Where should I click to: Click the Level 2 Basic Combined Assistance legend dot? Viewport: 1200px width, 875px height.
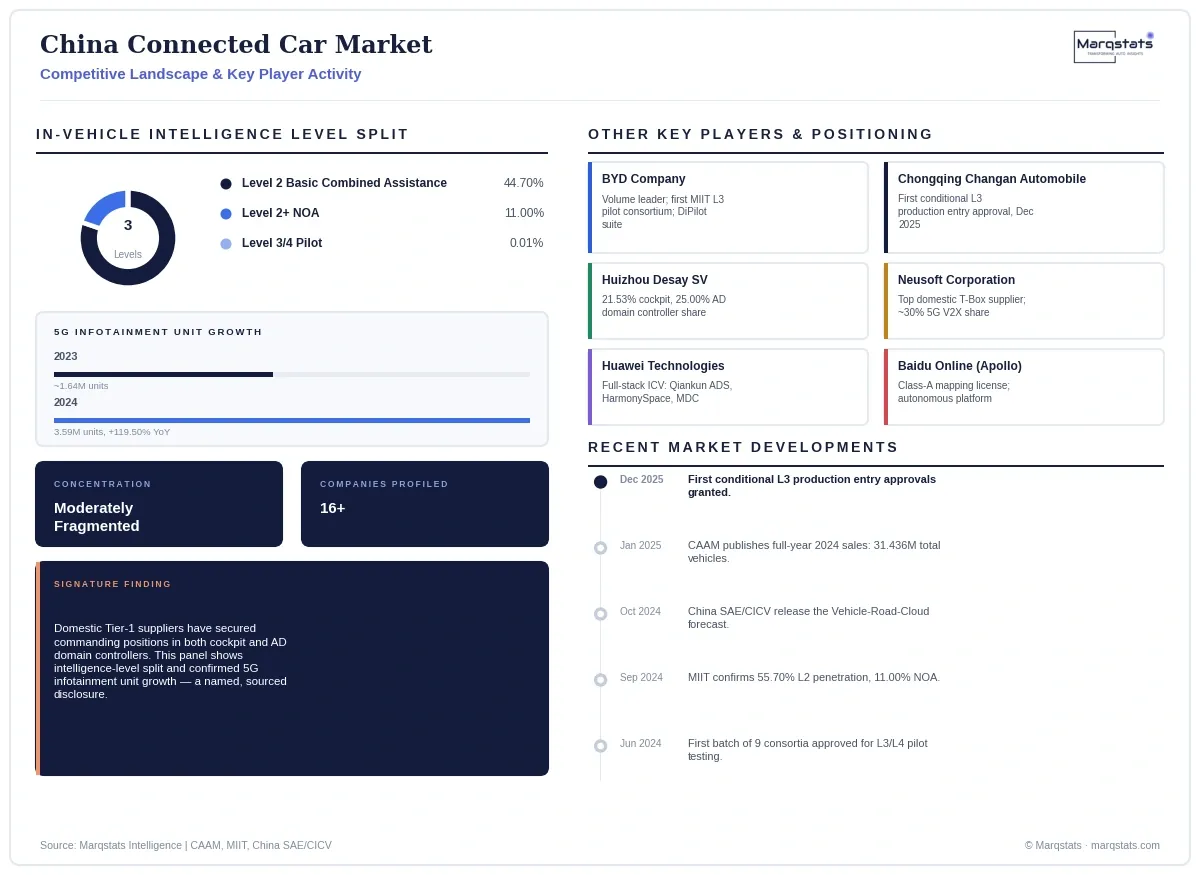tap(226, 184)
